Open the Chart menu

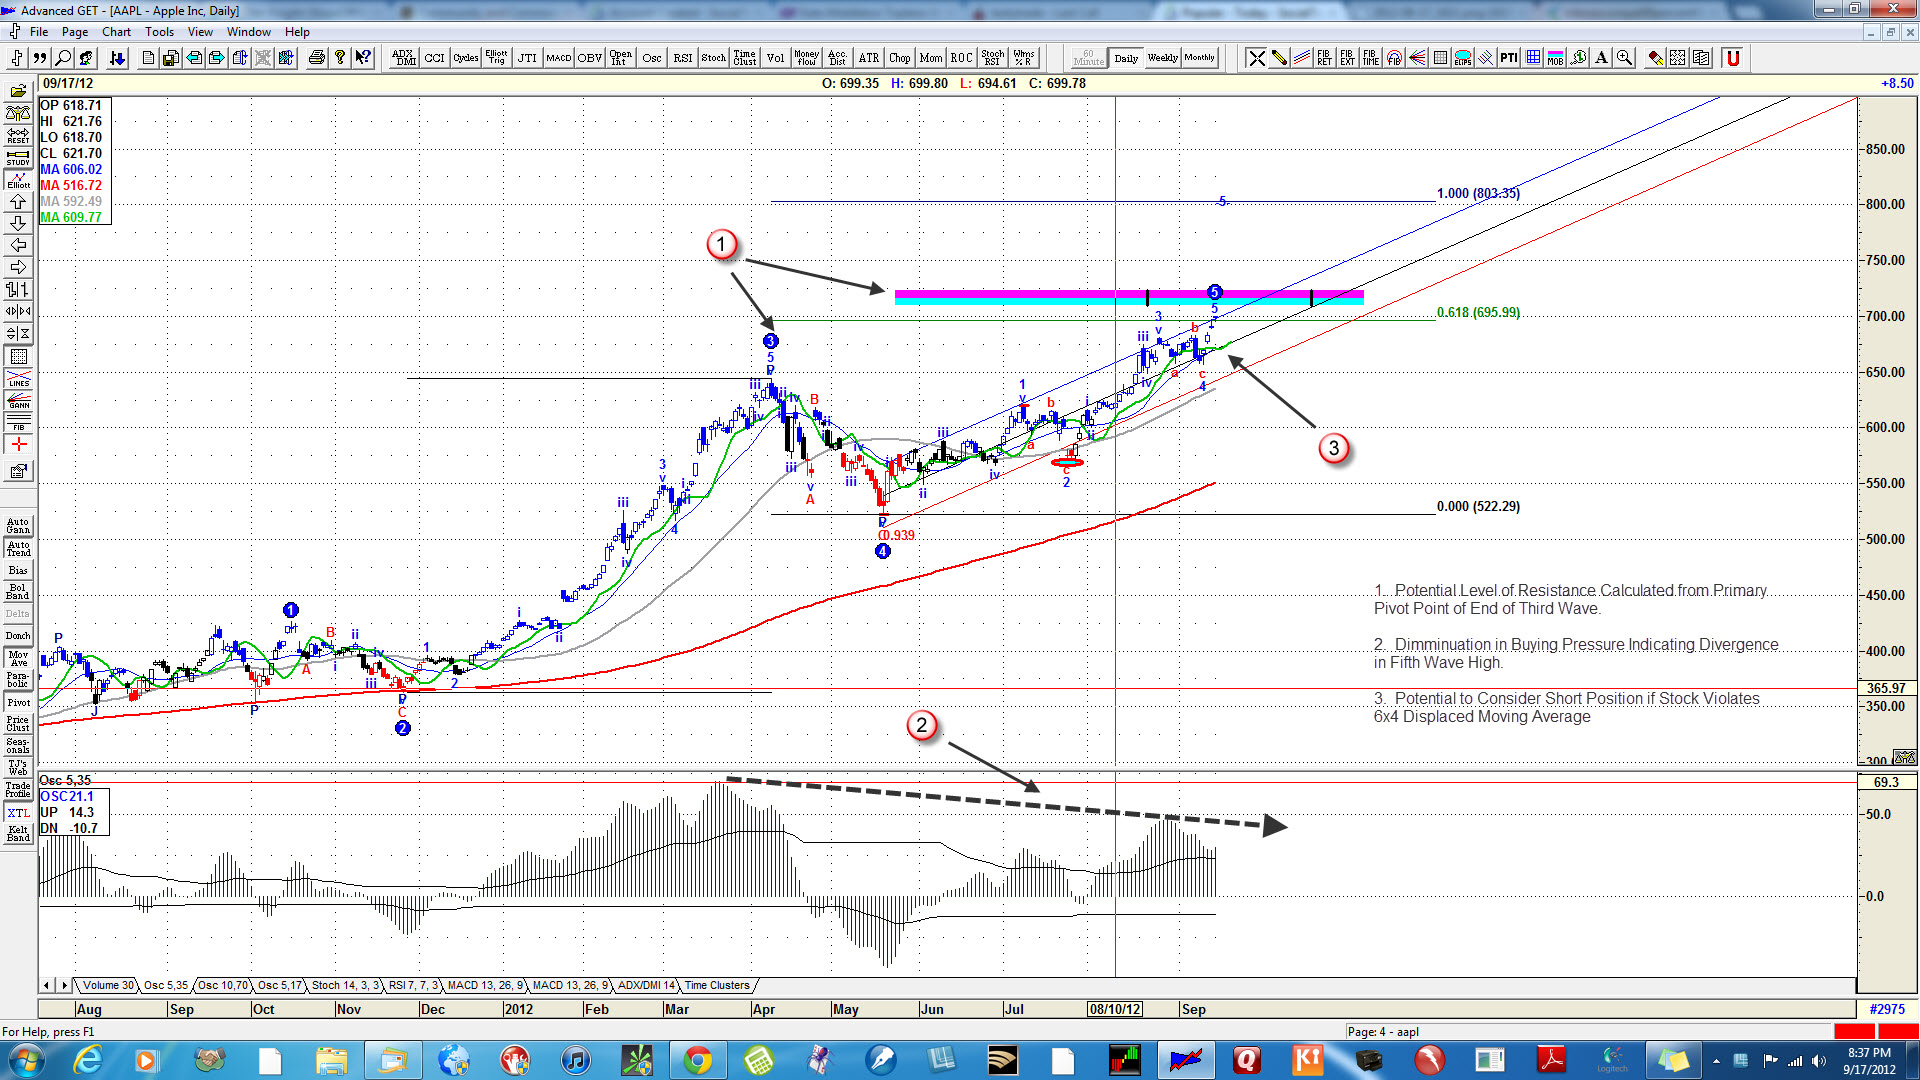click(x=116, y=31)
